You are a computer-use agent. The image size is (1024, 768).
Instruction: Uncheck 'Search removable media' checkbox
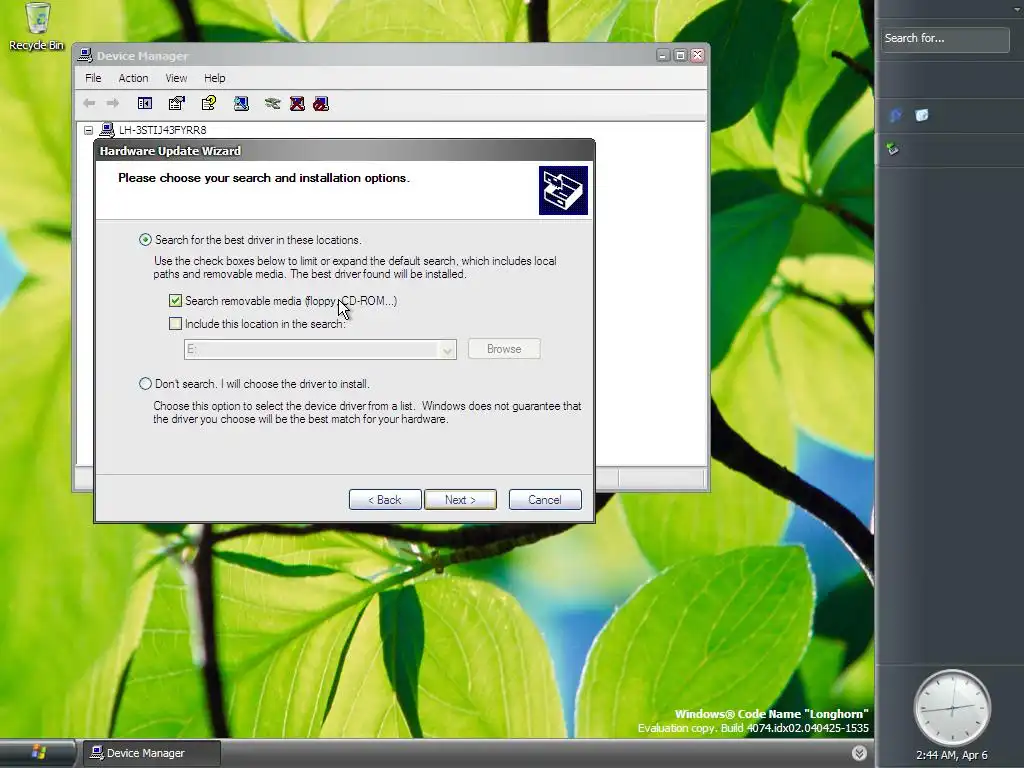point(175,300)
